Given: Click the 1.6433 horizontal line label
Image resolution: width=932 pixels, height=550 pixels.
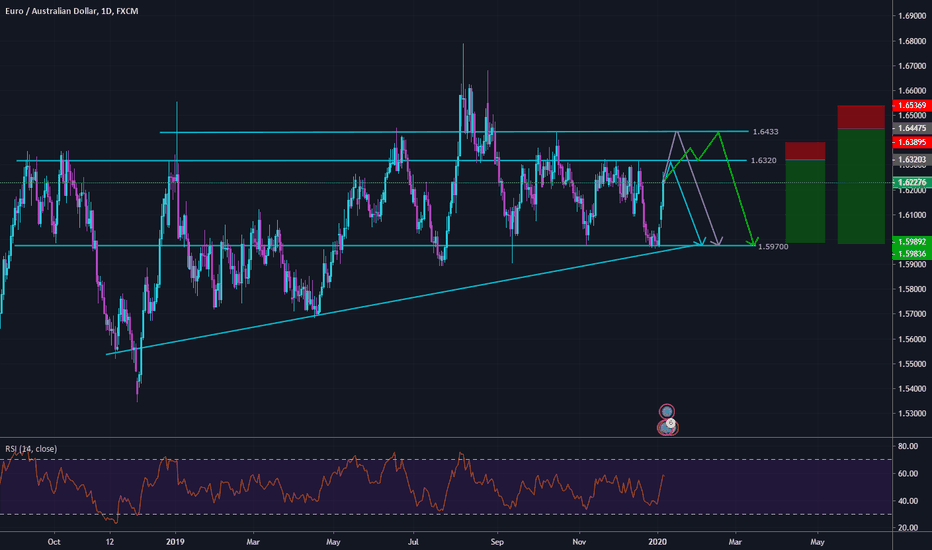Looking at the screenshot, I should tap(765, 132).
